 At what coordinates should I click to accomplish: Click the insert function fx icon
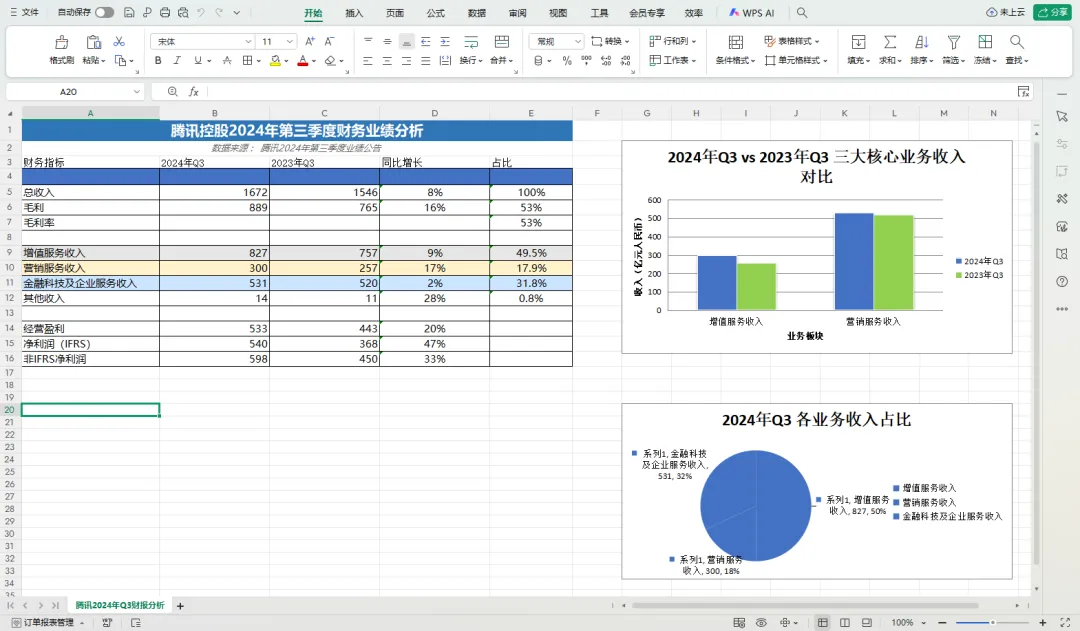coord(194,91)
